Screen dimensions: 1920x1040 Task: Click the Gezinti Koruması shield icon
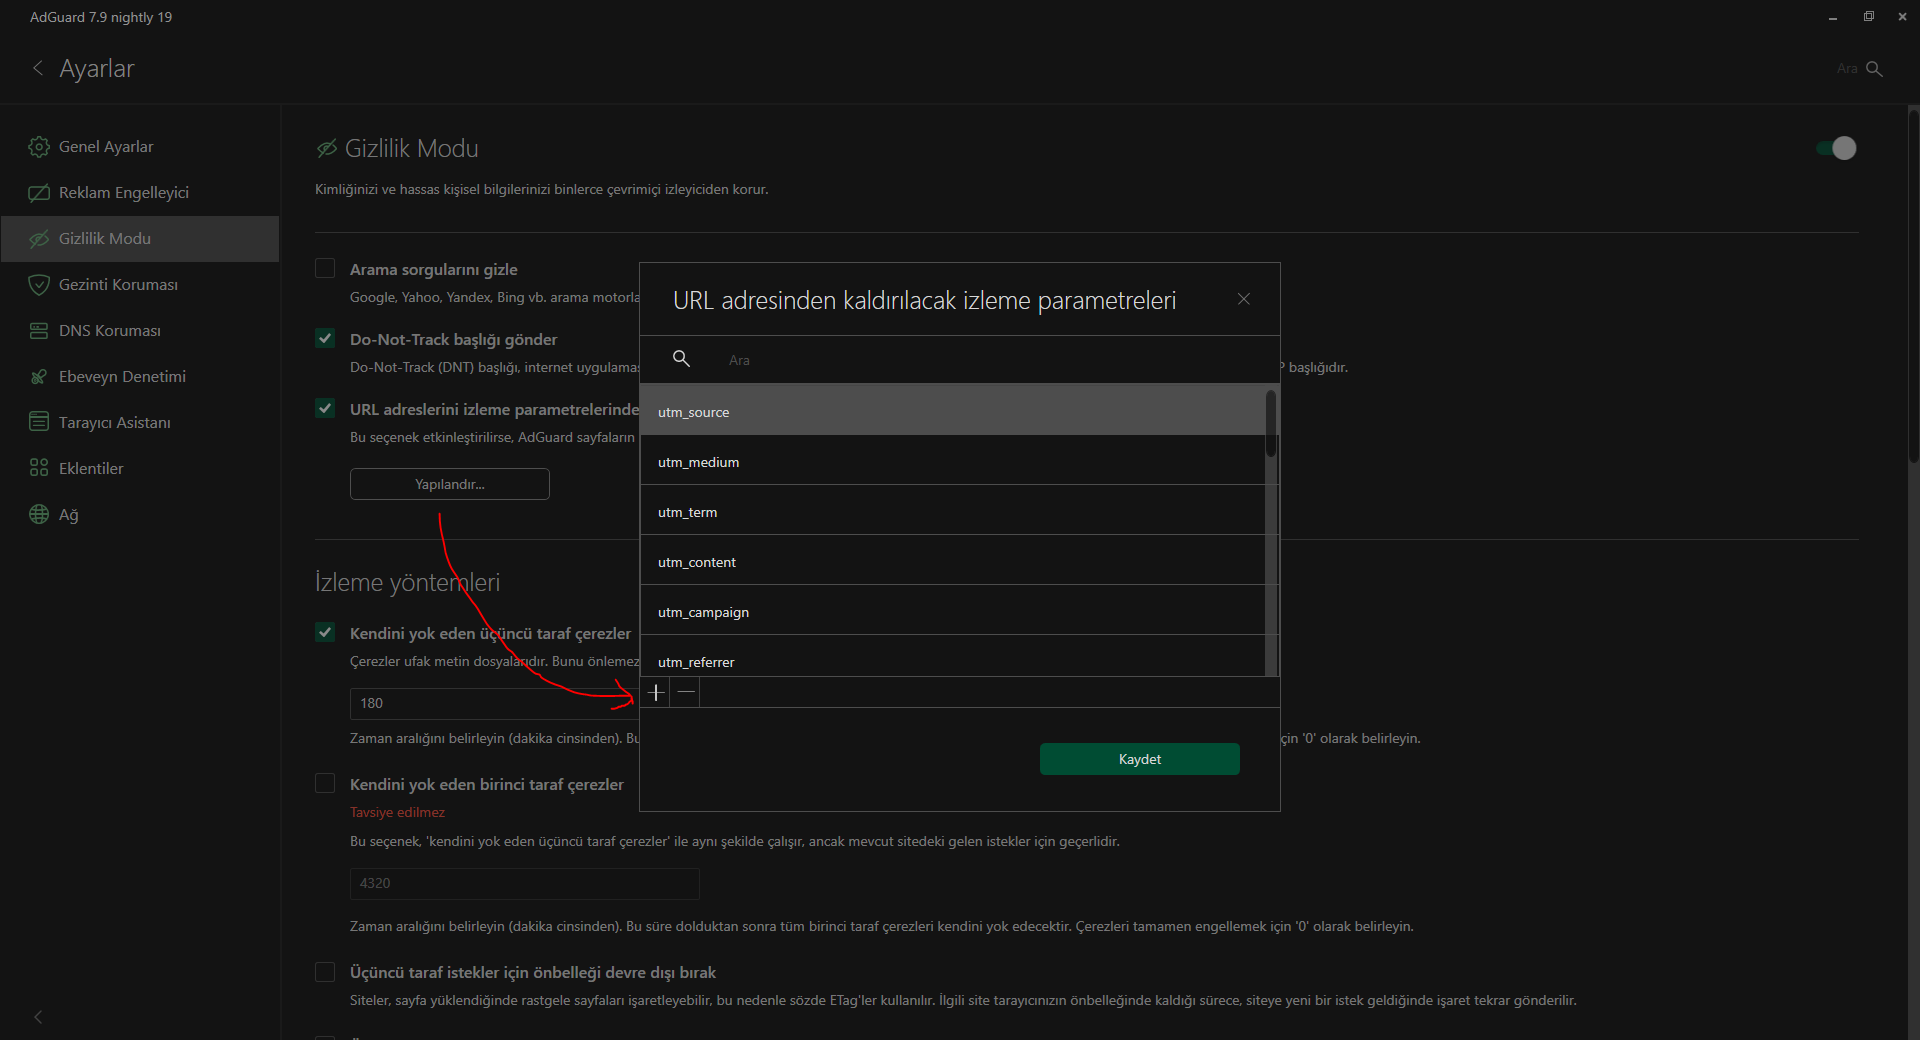pyautogui.click(x=39, y=285)
